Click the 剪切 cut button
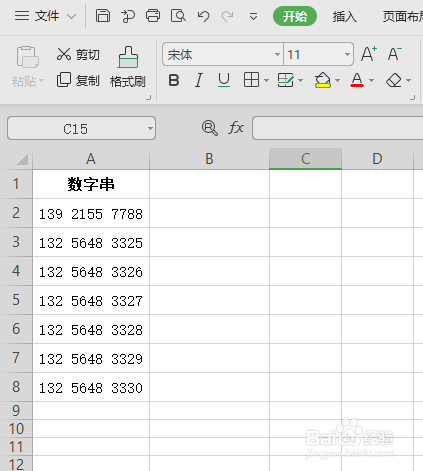 pos(78,54)
